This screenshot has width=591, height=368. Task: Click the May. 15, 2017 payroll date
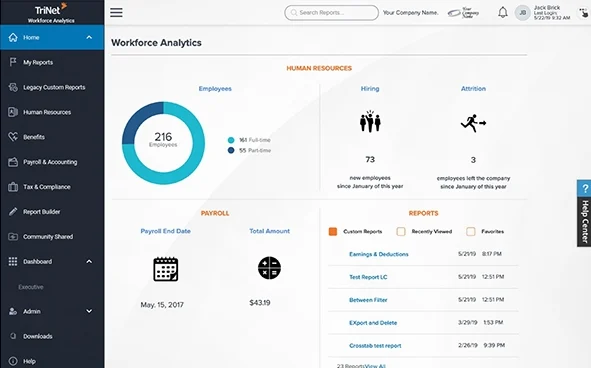pyautogui.click(x=162, y=305)
